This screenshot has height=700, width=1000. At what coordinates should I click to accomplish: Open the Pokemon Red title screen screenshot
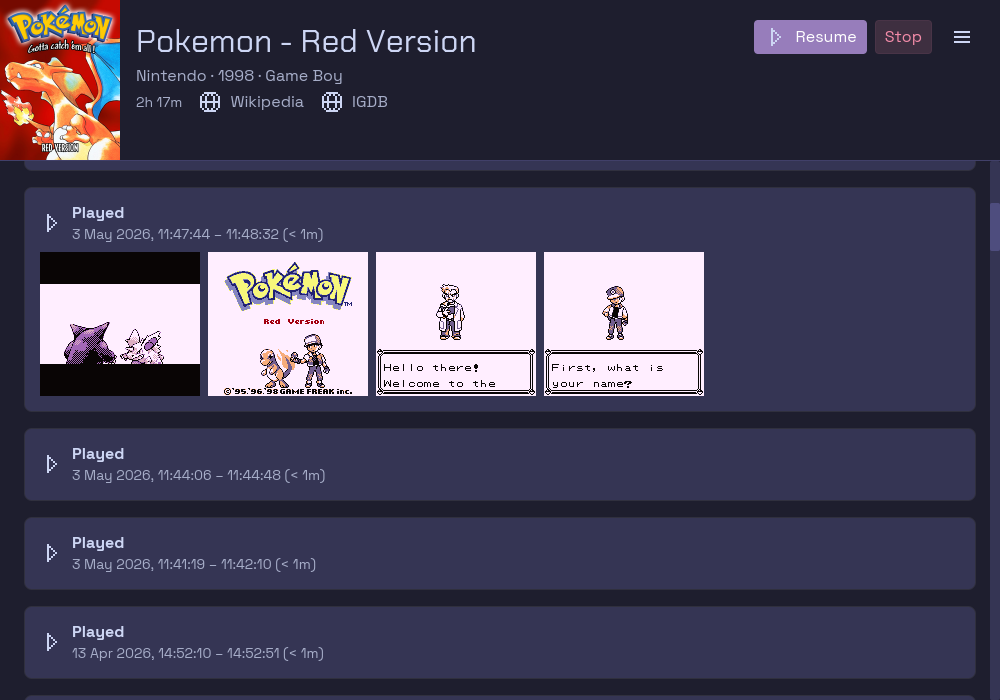pyautogui.click(x=288, y=324)
